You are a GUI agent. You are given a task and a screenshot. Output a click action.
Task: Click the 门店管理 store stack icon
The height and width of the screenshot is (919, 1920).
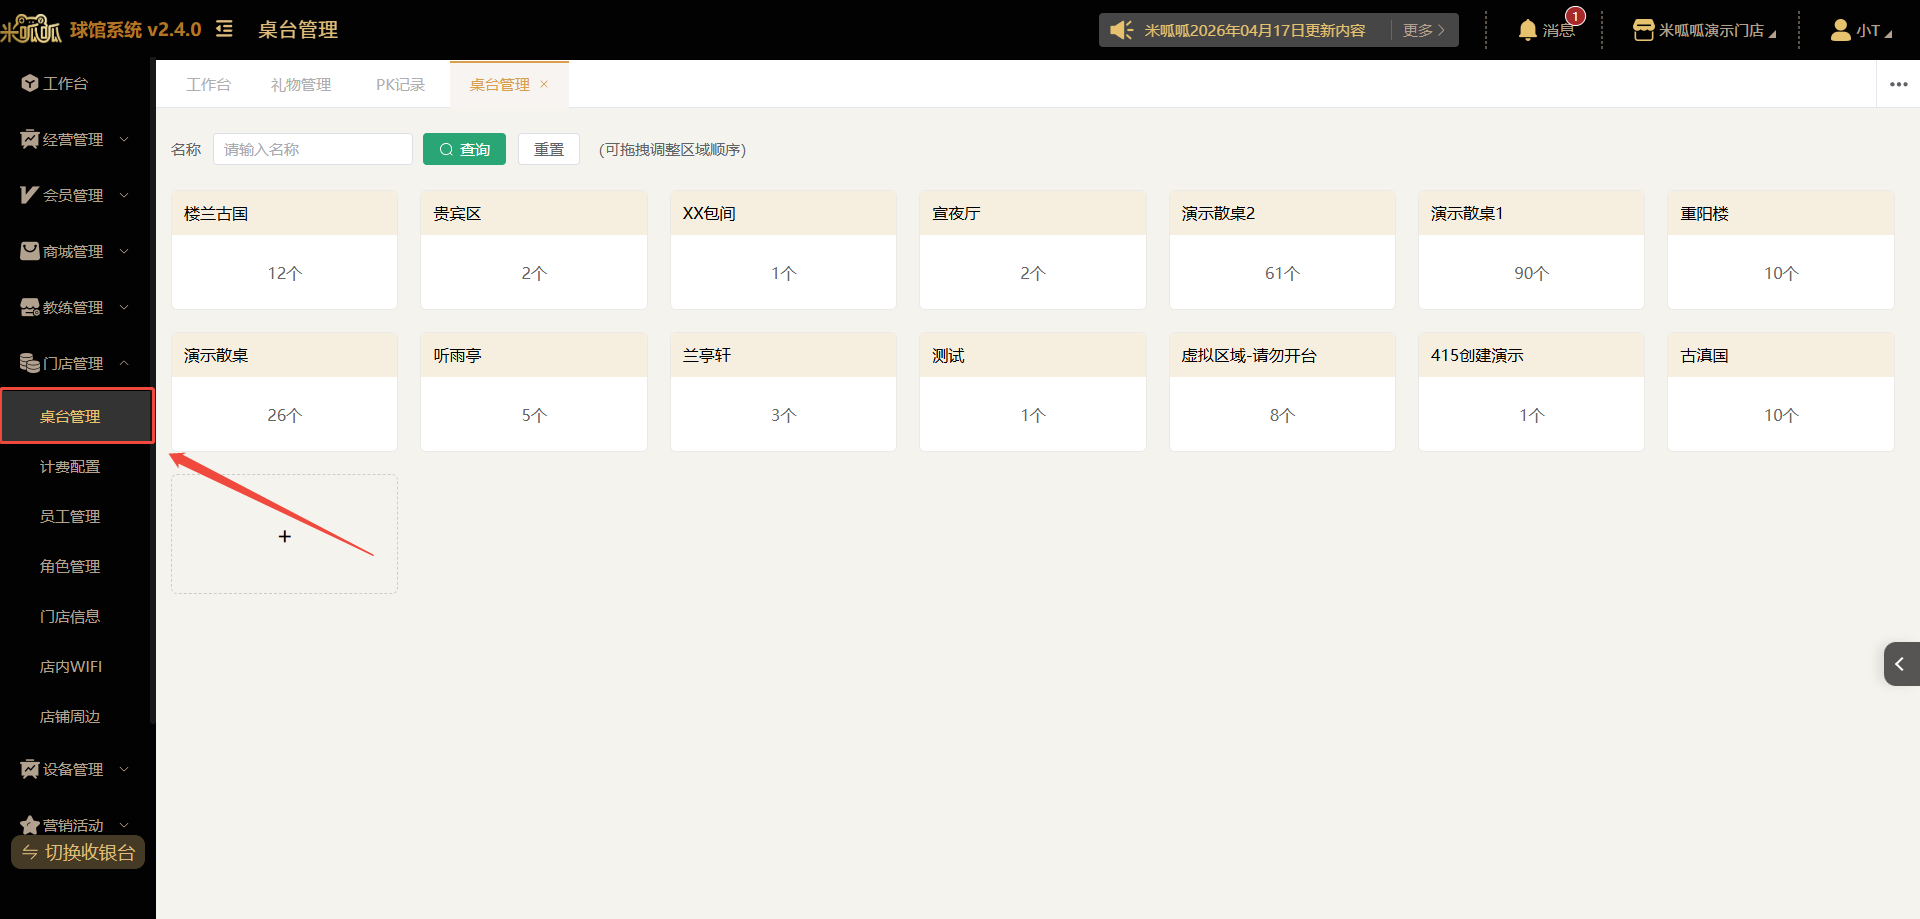pos(30,363)
